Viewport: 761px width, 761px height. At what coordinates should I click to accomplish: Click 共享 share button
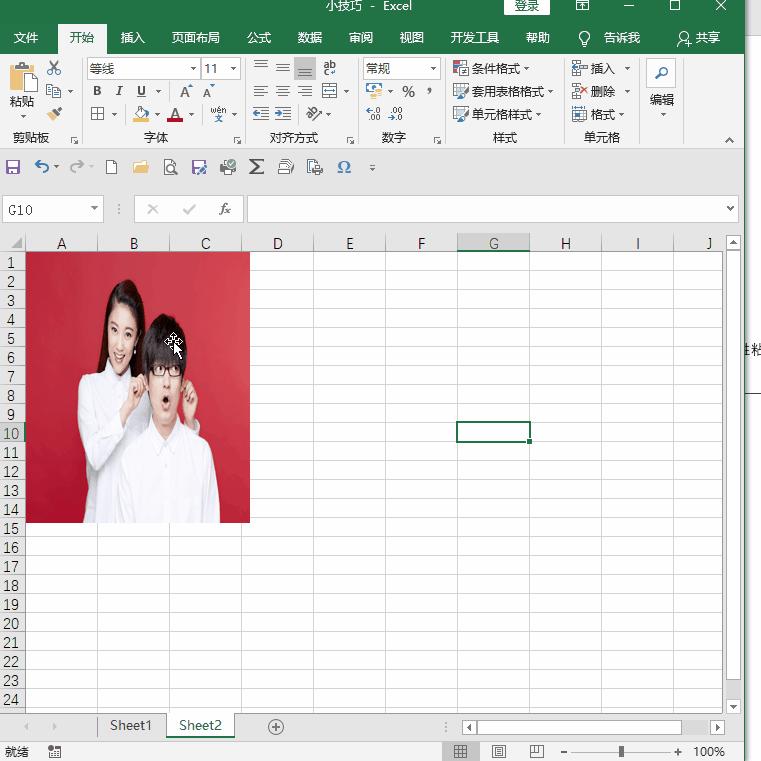tap(698, 38)
